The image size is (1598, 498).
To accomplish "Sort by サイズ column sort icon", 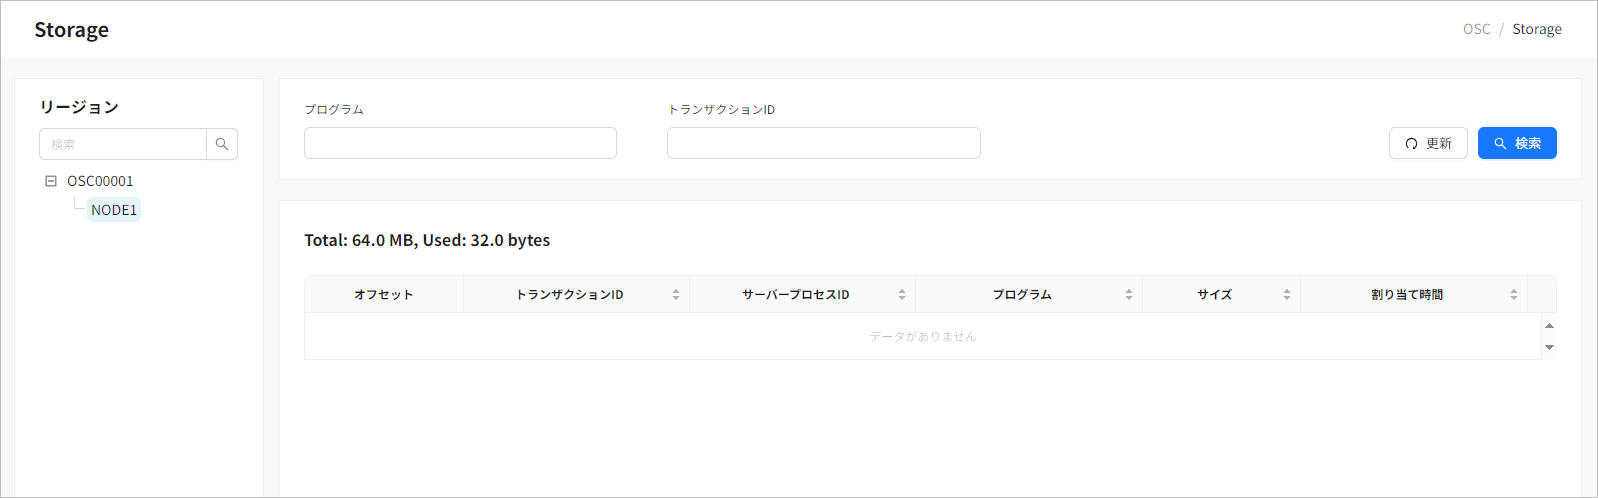I will [x=1287, y=295].
